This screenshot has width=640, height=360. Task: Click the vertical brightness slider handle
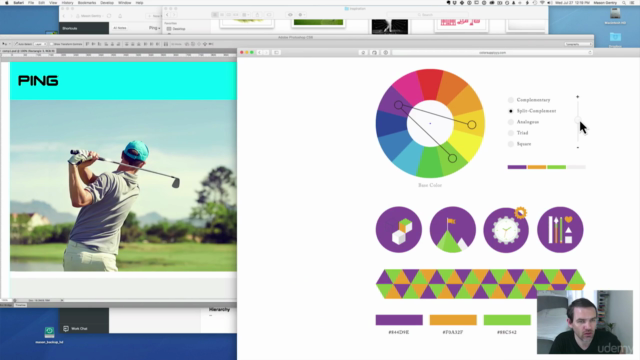(x=578, y=120)
